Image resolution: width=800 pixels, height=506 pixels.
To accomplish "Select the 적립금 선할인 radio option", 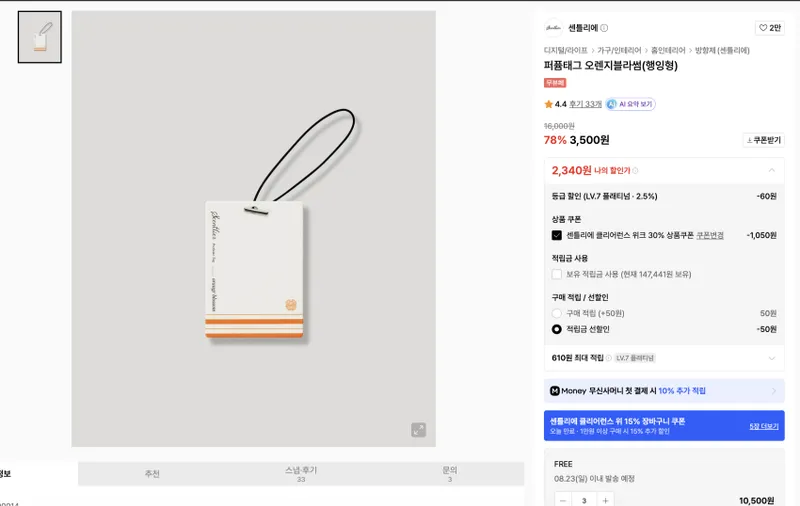I will [x=557, y=329].
